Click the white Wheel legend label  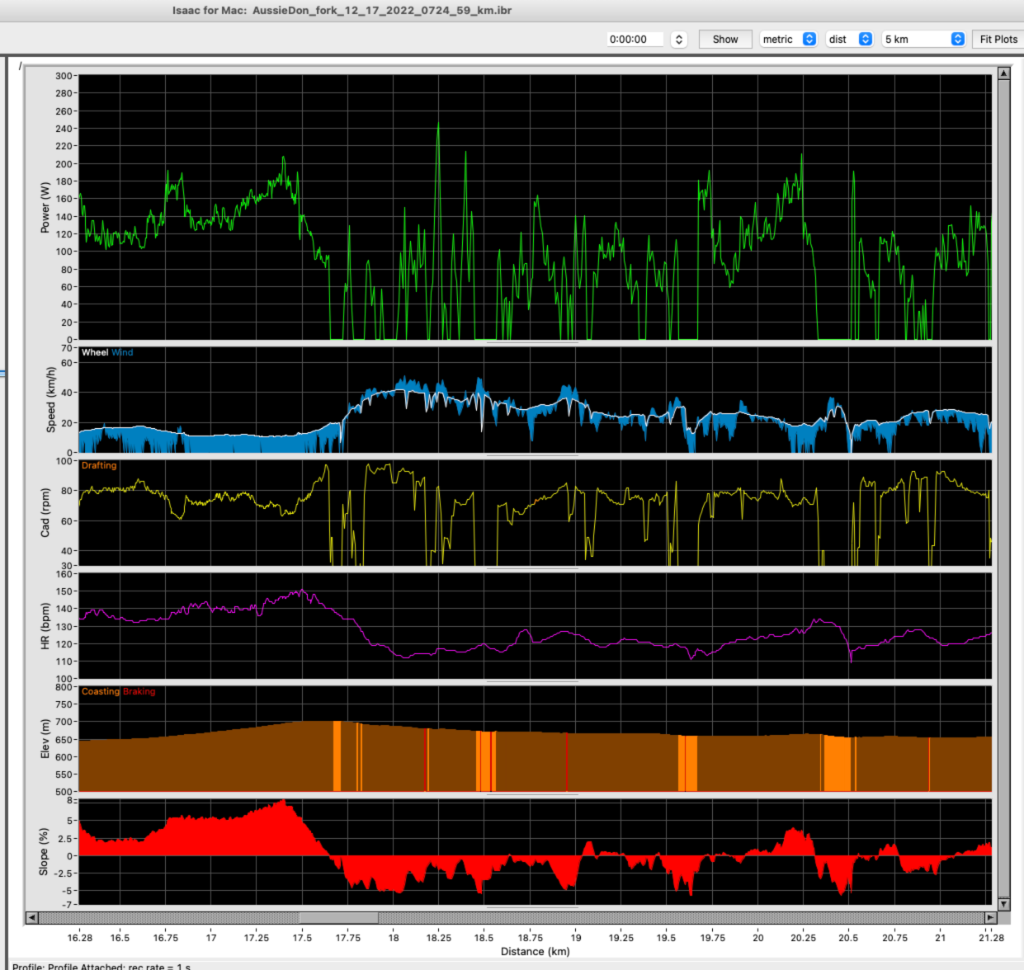click(94, 353)
